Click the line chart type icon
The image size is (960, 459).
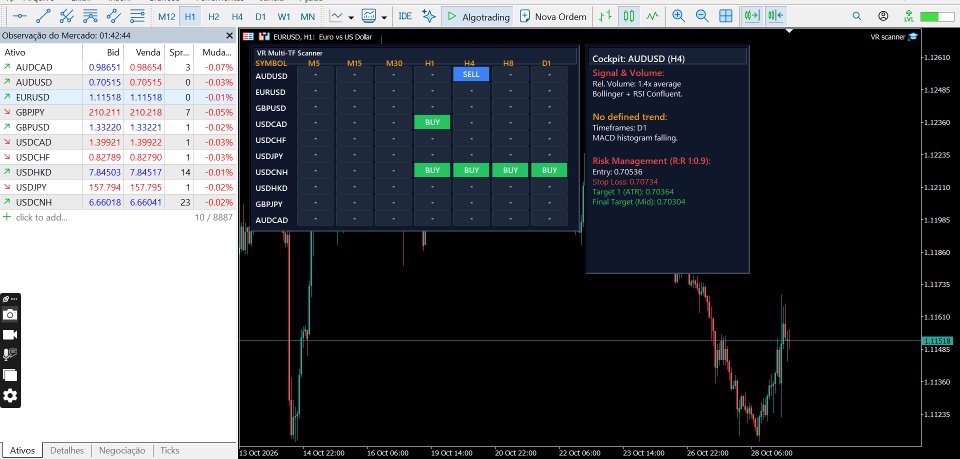click(x=336, y=17)
